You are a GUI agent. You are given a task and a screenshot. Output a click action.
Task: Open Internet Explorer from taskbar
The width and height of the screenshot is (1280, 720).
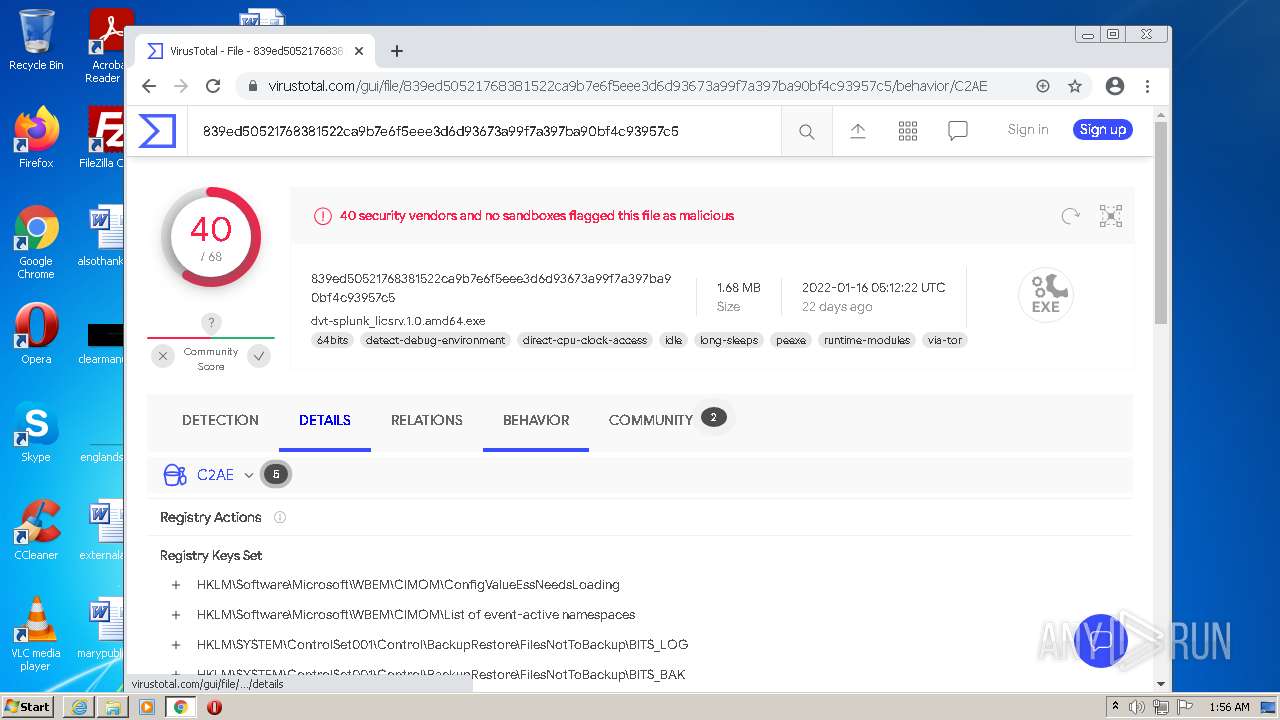[x=79, y=707]
